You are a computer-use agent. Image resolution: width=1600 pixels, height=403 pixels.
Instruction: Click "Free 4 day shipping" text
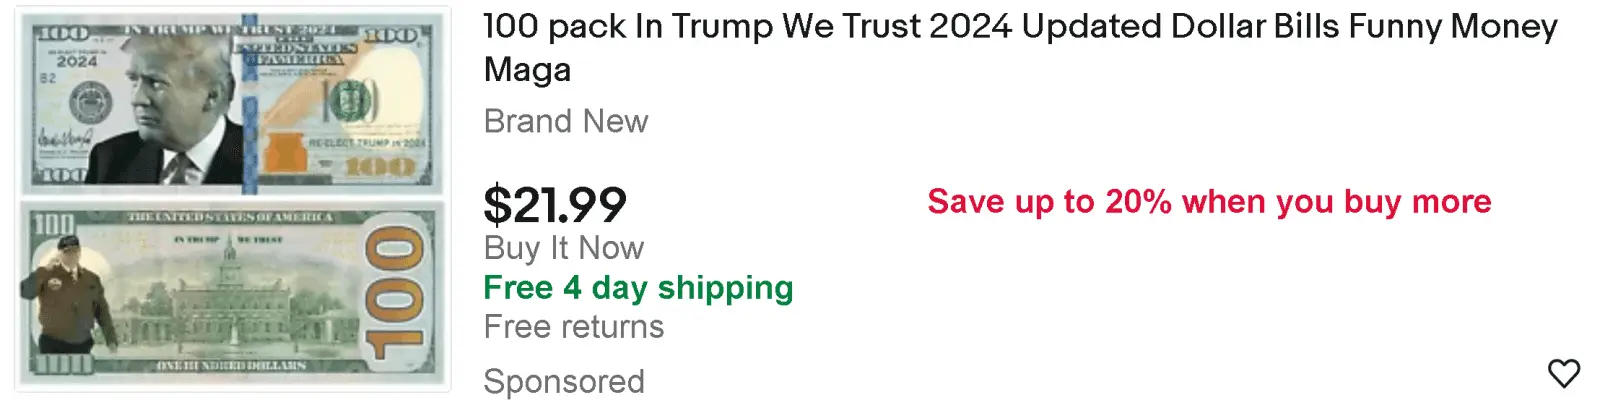(638, 288)
